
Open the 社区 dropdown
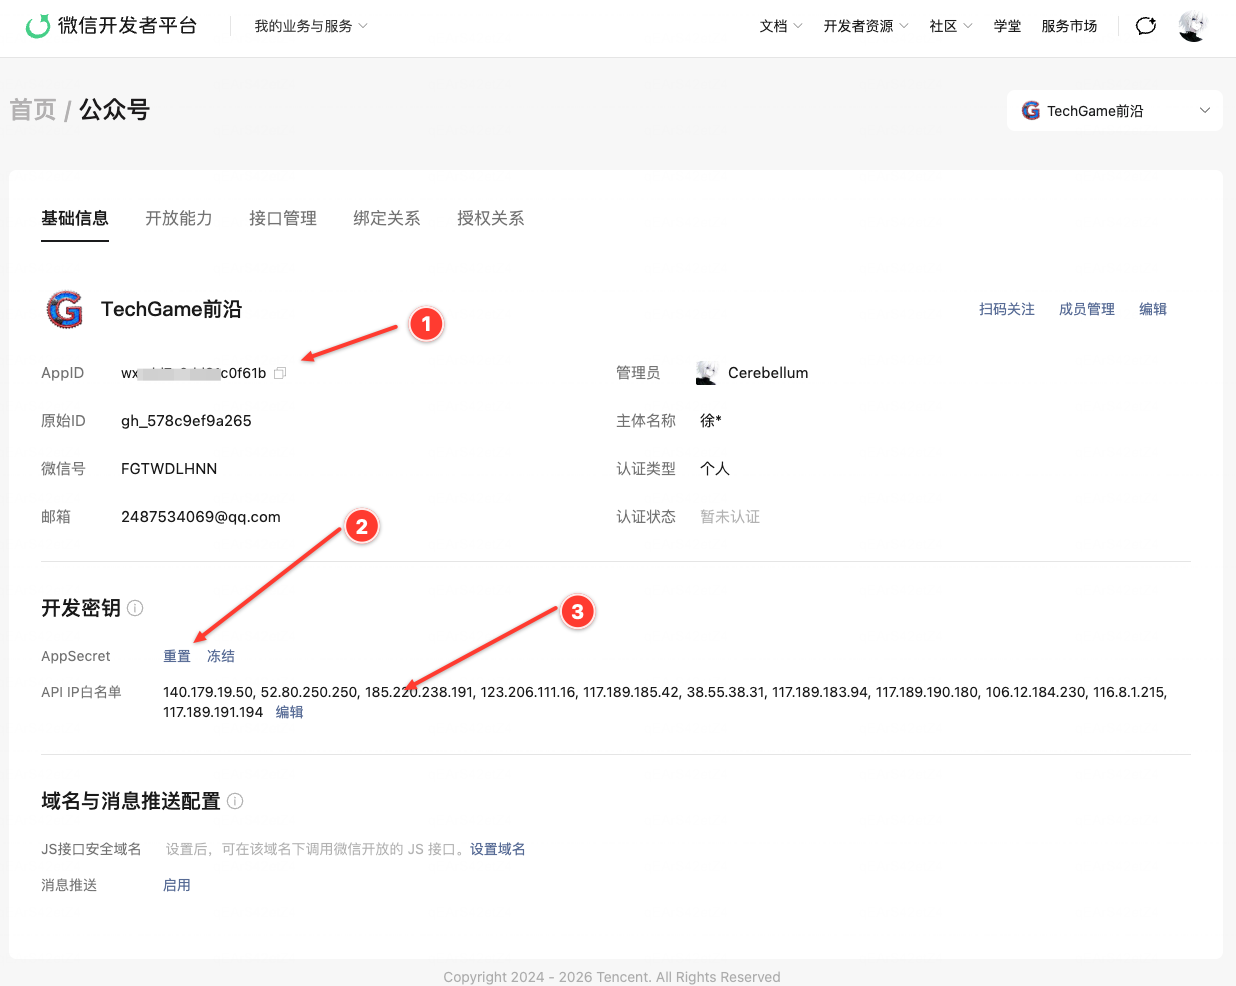click(951, 26)
